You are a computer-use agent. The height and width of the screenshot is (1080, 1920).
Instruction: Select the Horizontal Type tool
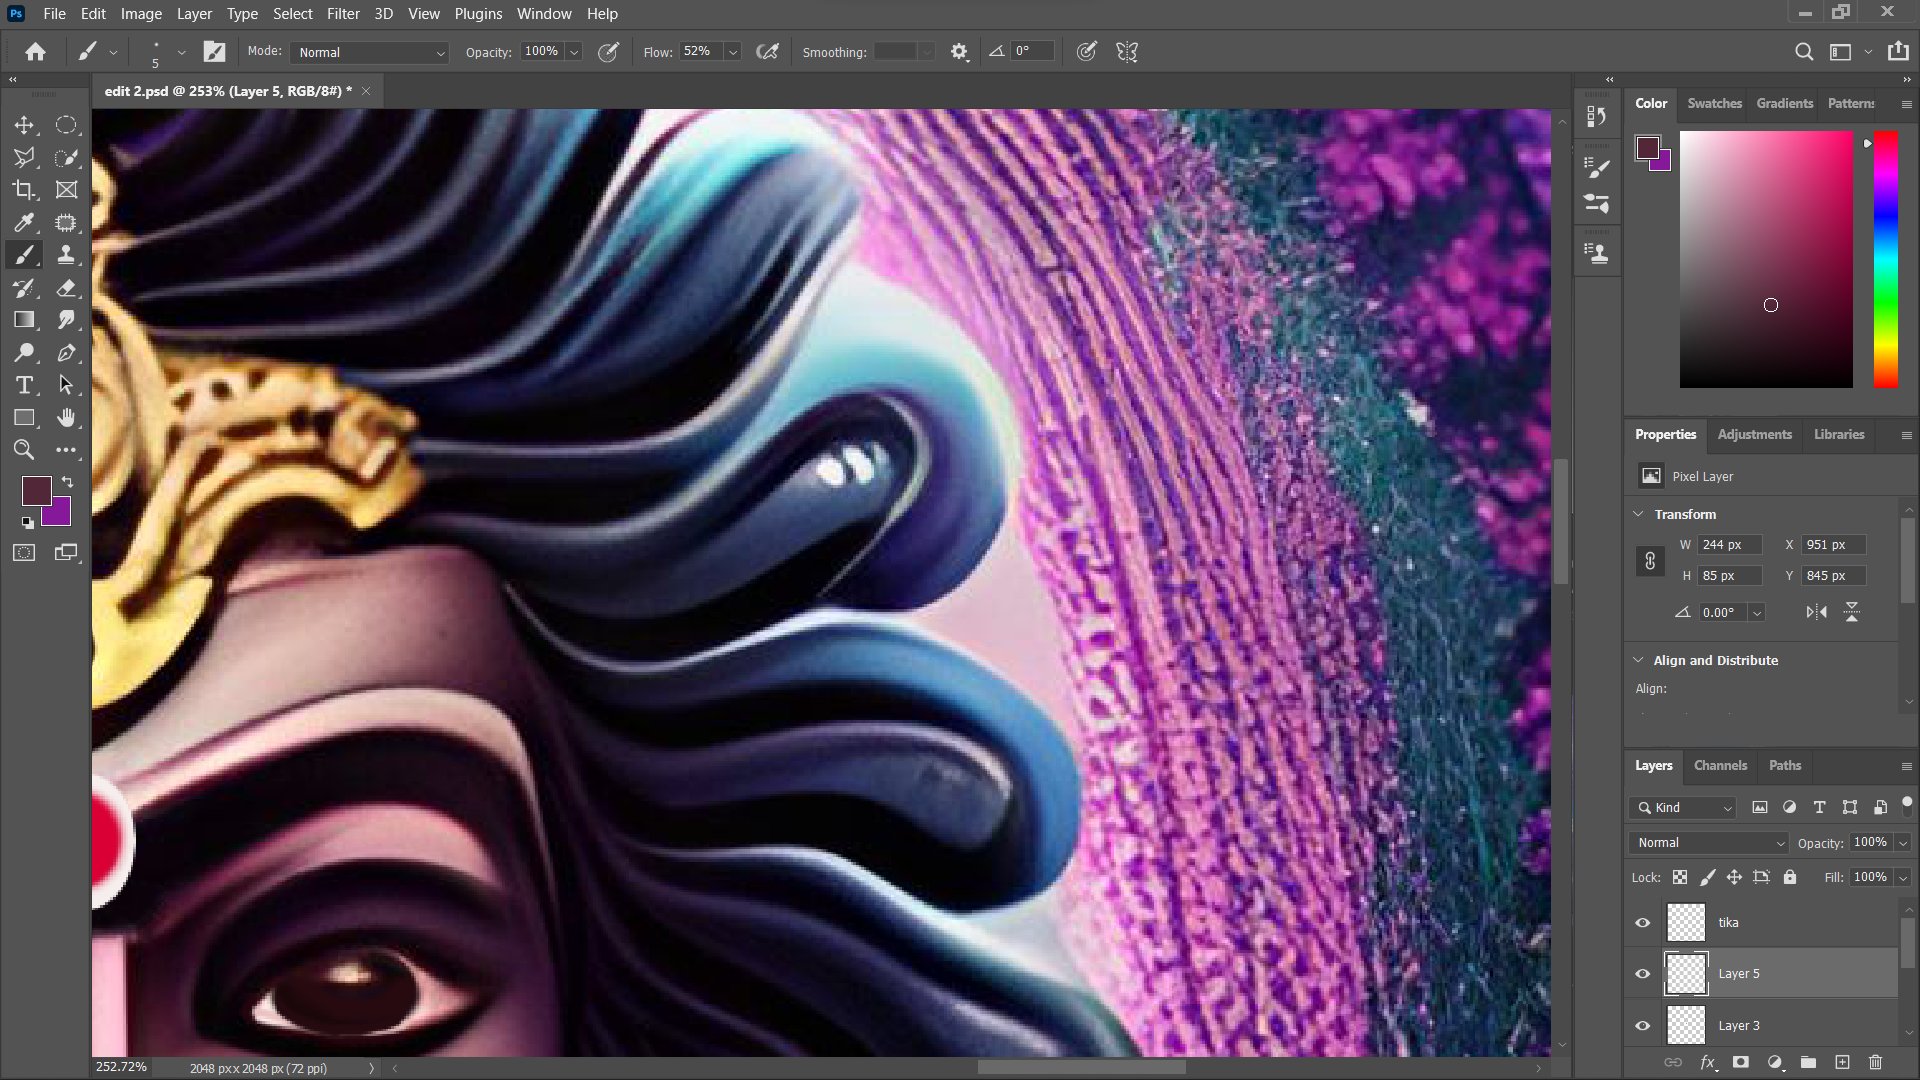(24, 386)
